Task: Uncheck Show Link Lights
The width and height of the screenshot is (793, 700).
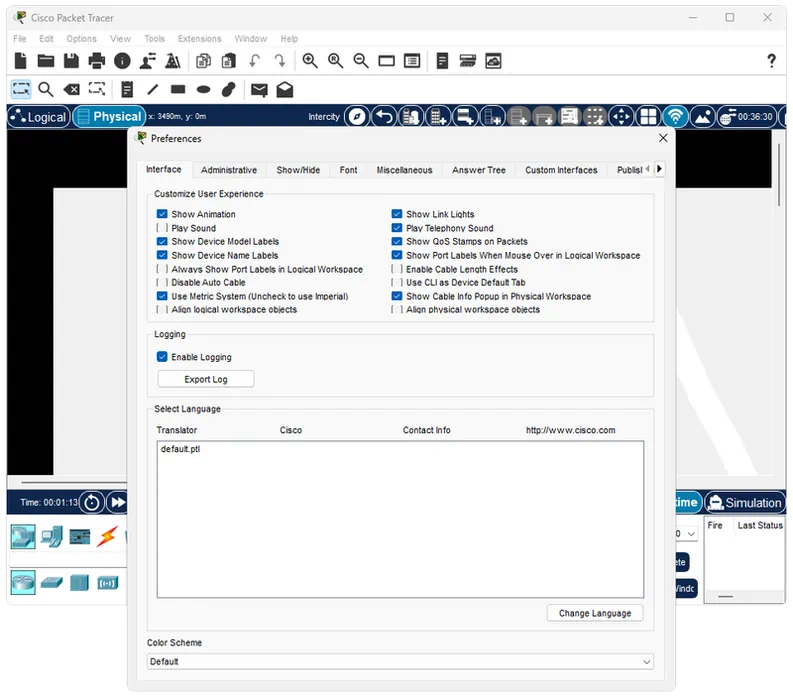Action: click(x=397, y=214)
